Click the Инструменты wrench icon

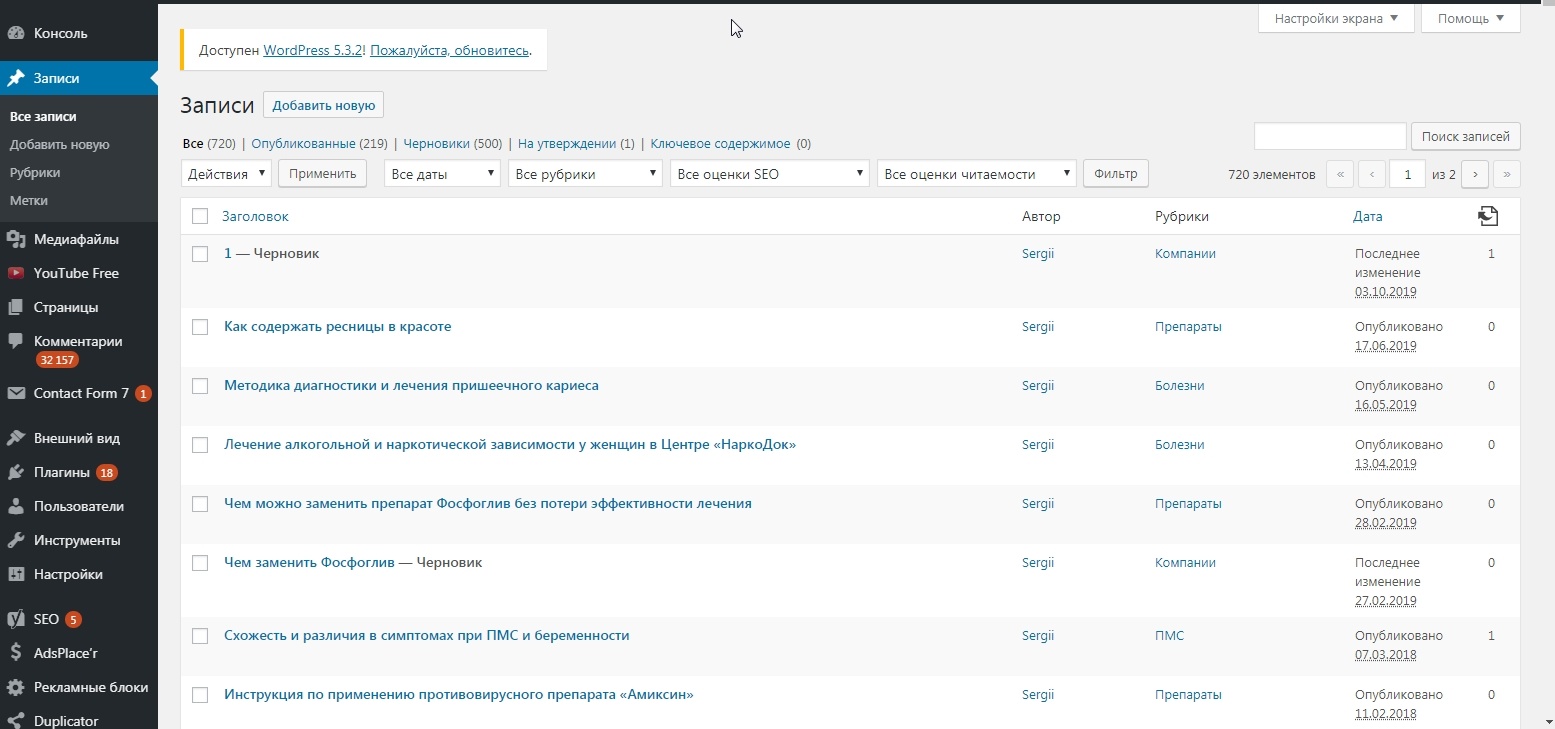16,540
